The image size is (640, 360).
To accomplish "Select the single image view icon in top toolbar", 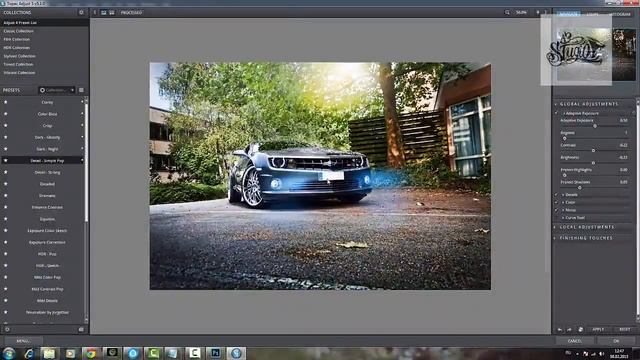I will 104,13.
